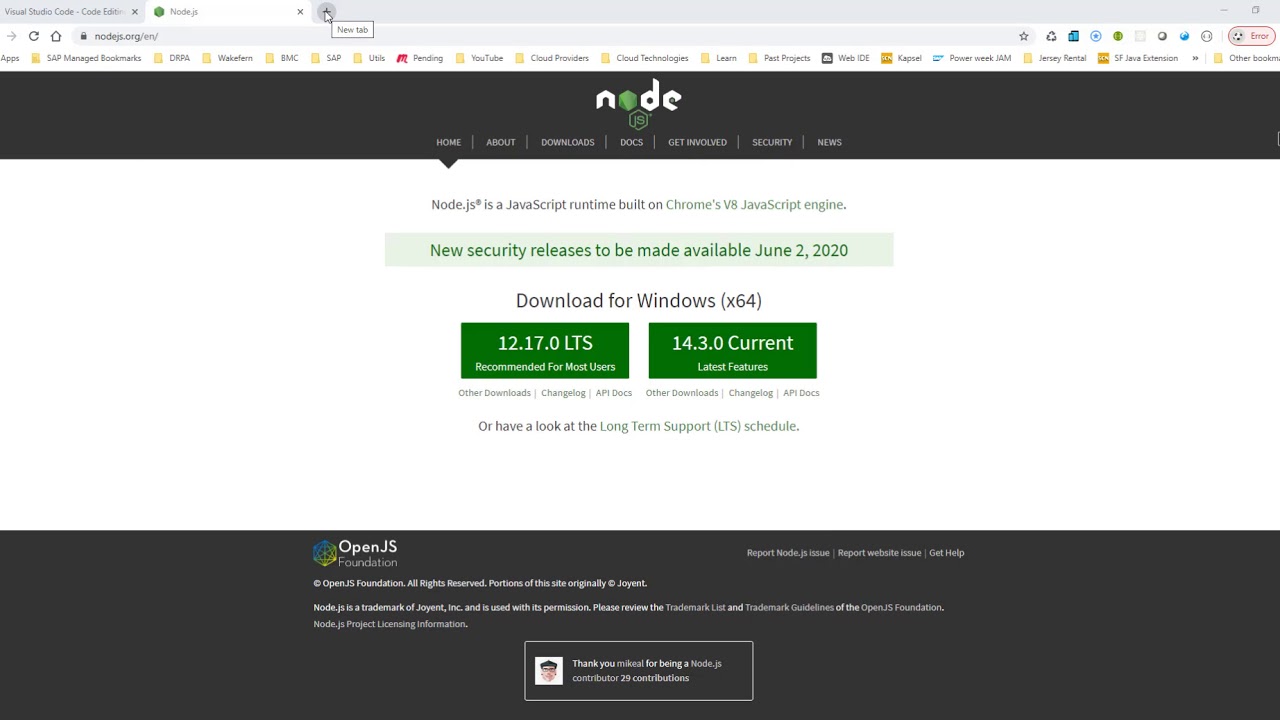Open the Utils bookmarks folder
1280x720 pixels.
click(369, 58)
